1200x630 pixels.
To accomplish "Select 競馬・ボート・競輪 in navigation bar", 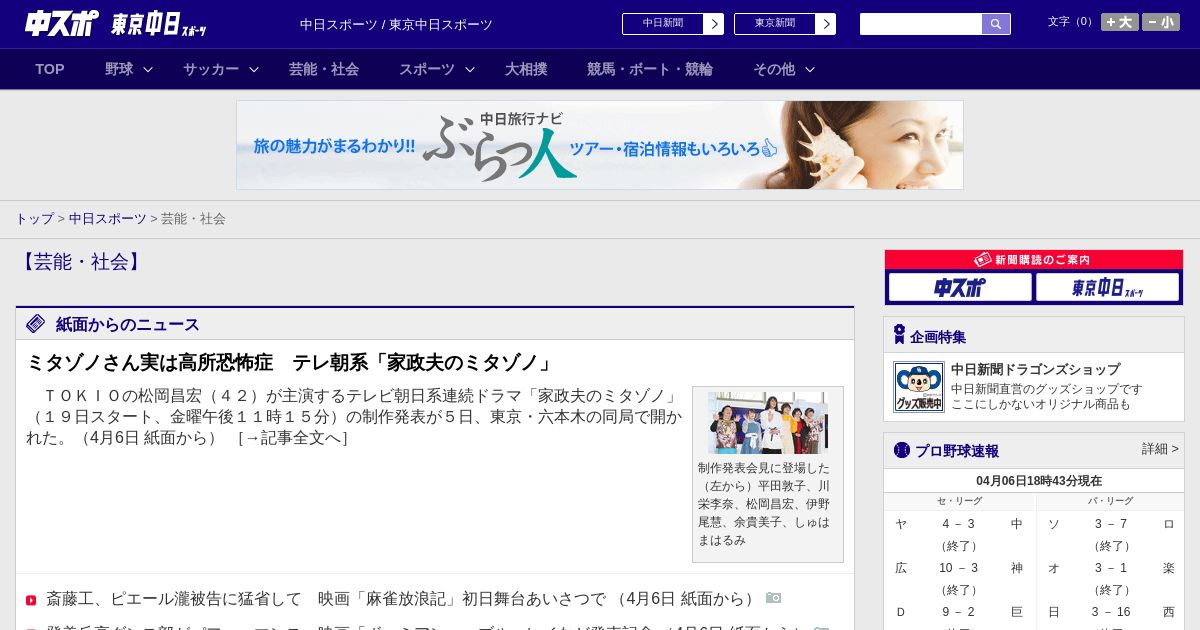I will pos(650,69).
